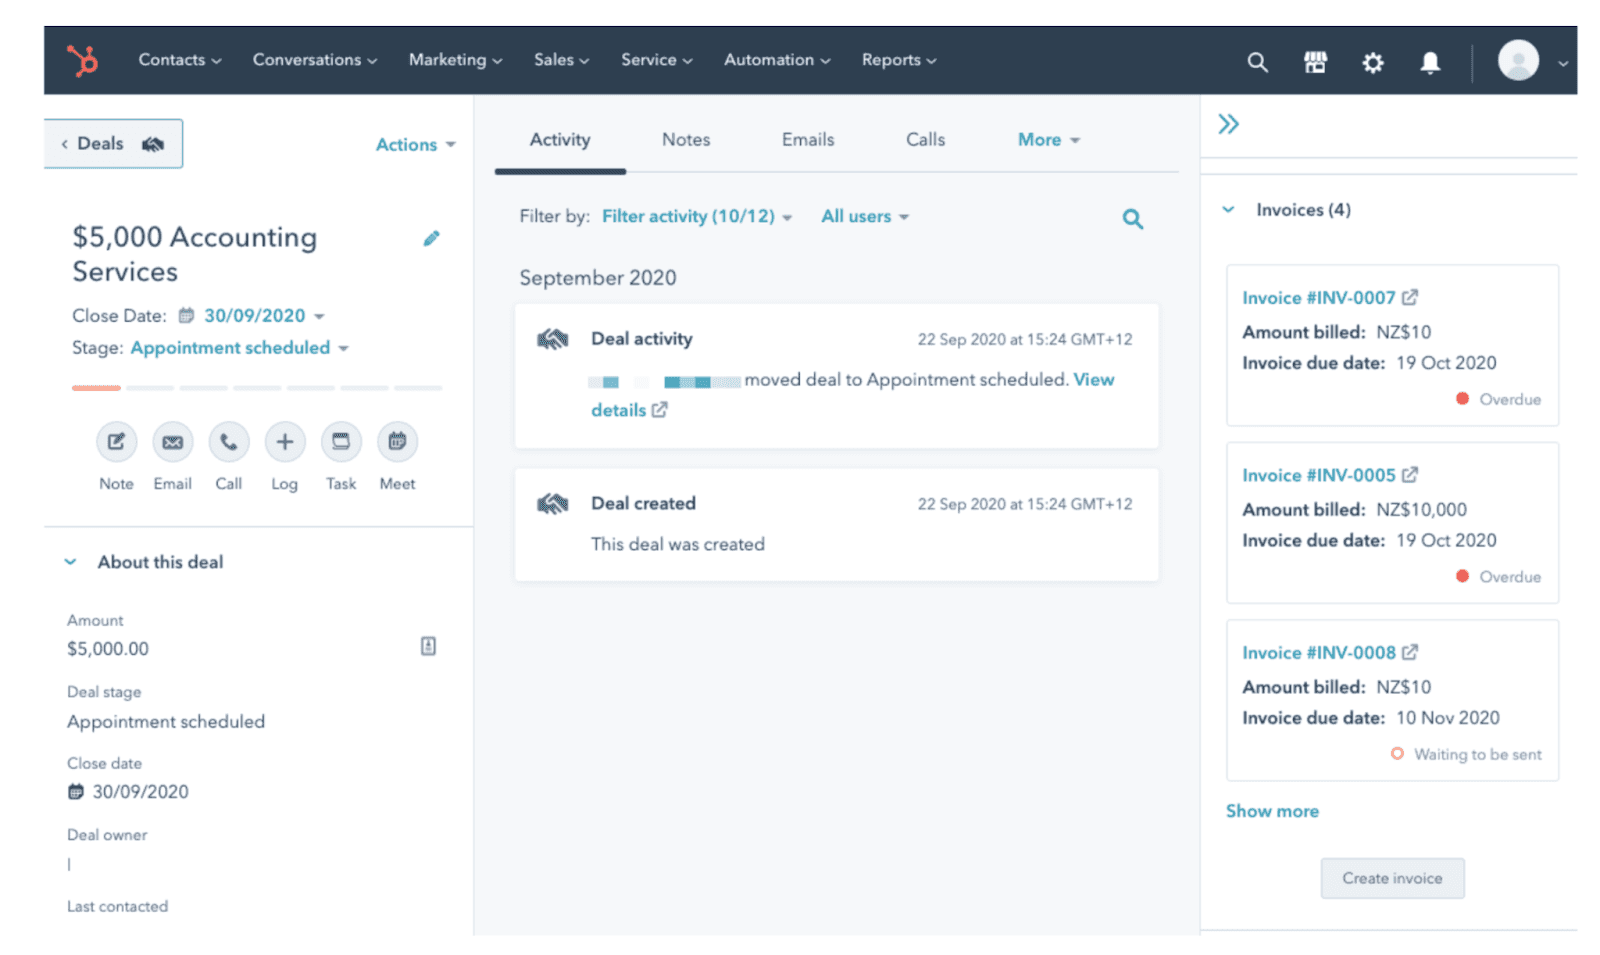The image size is (1600, 955).
Task: Open the Actions dropdown
Action: pyautogui.click(x=415, y=144)
